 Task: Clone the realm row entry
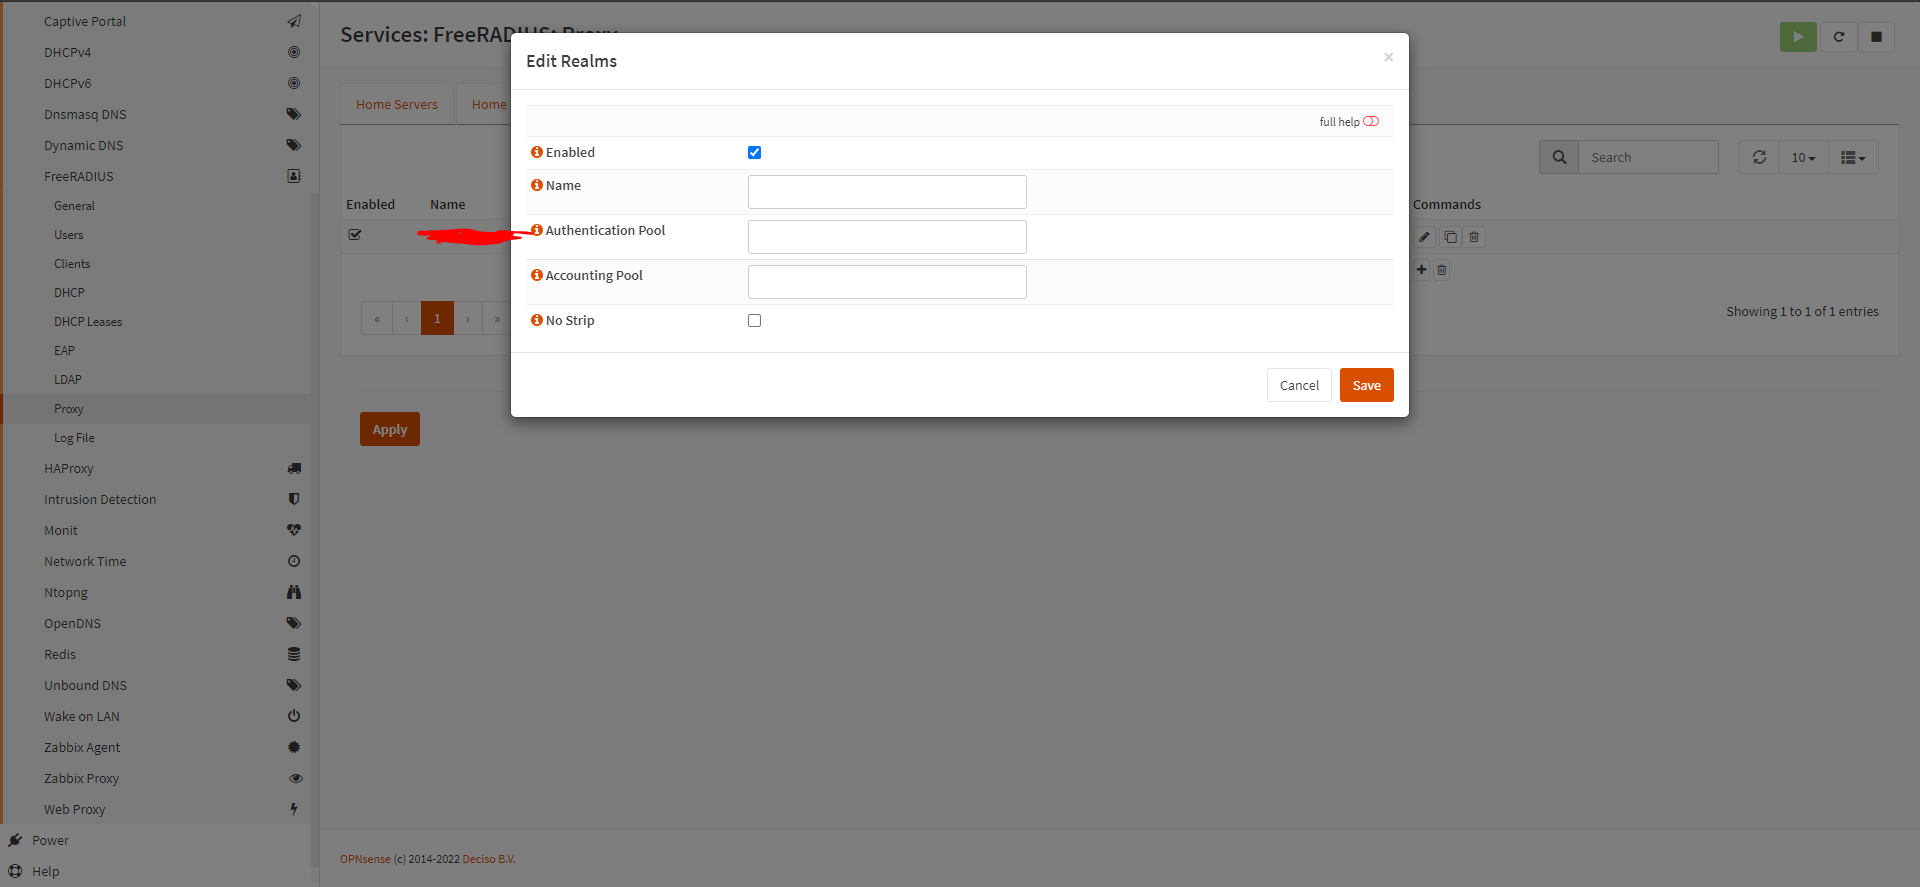pos(1450,237)
